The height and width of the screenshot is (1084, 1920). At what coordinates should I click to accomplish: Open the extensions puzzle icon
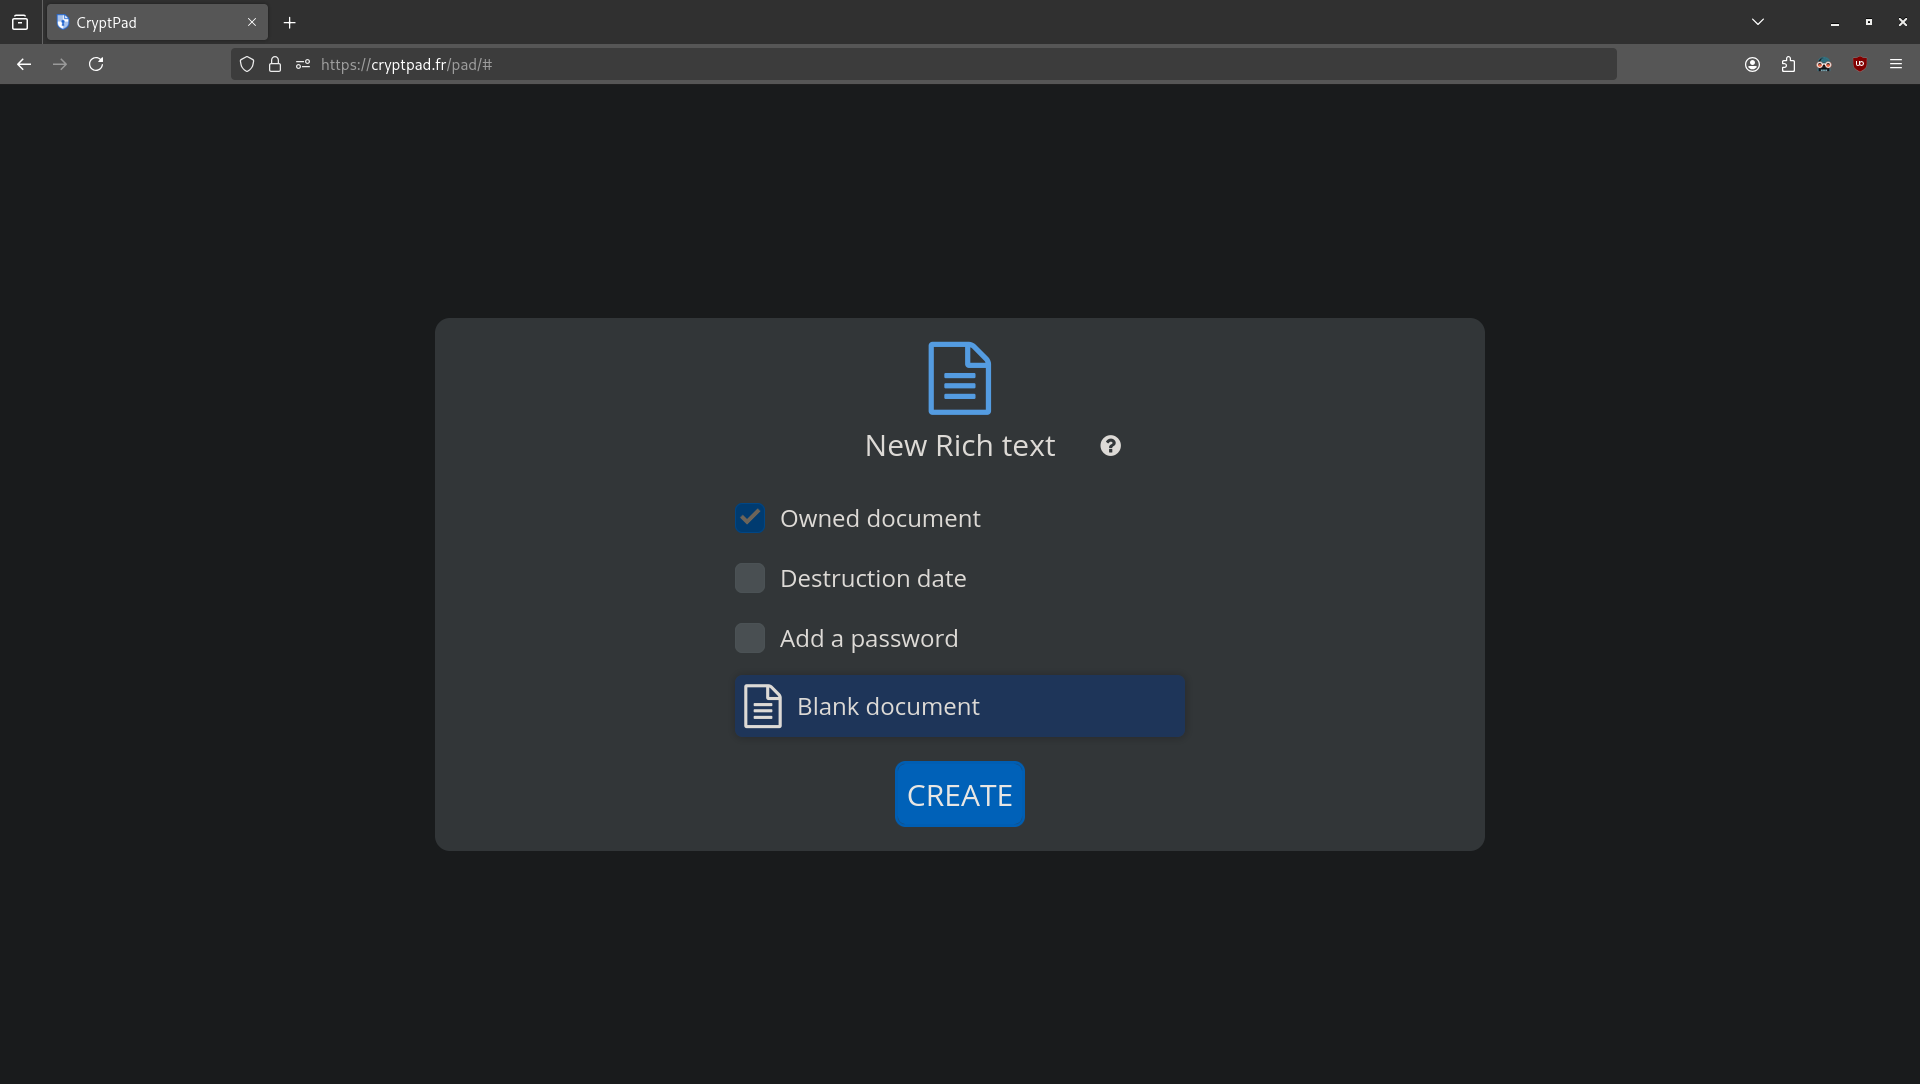pyautogui.click(x=1788, y=64)
